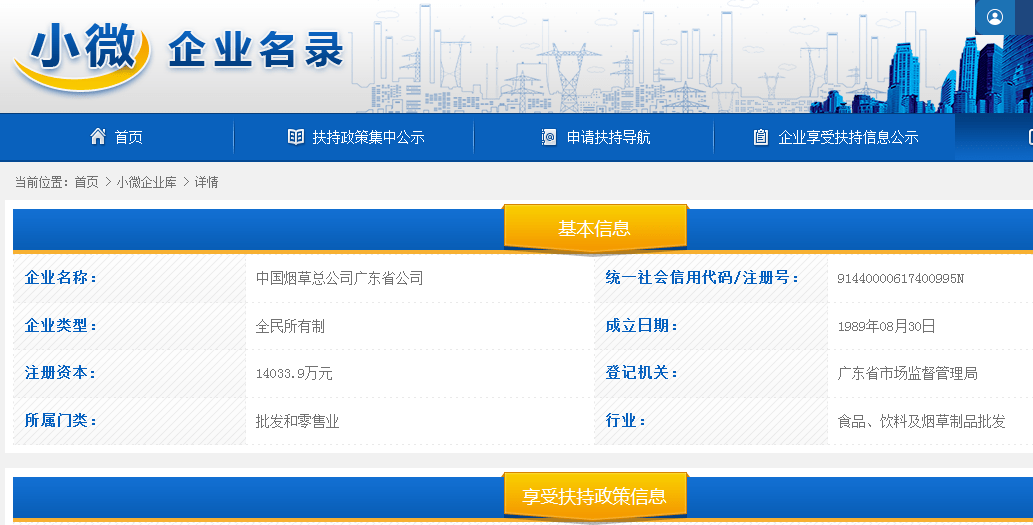This screenshot has width=1033, height=525.
Task: Click the icon beside 申请扶持导航
Action: coord(549,136)
